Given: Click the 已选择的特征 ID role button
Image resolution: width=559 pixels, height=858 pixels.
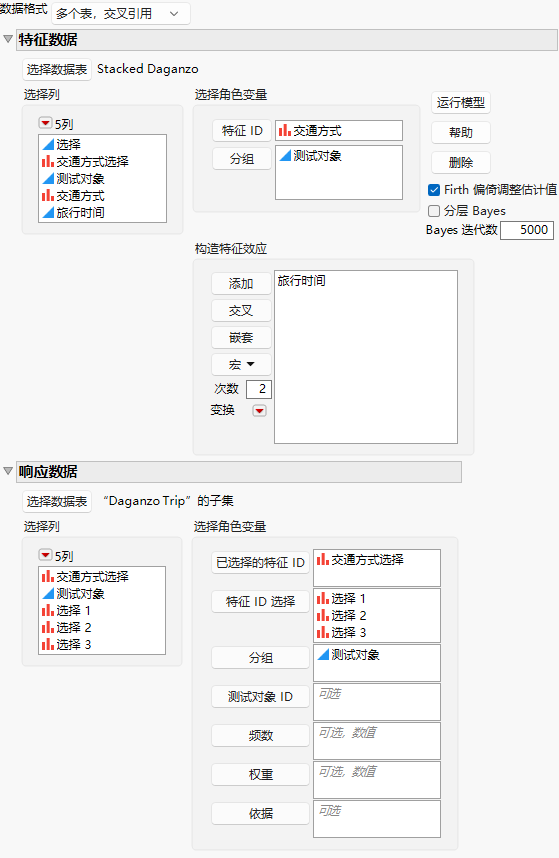Looking at the screenshot, I should pyautogui.click(x=260, y=563).
